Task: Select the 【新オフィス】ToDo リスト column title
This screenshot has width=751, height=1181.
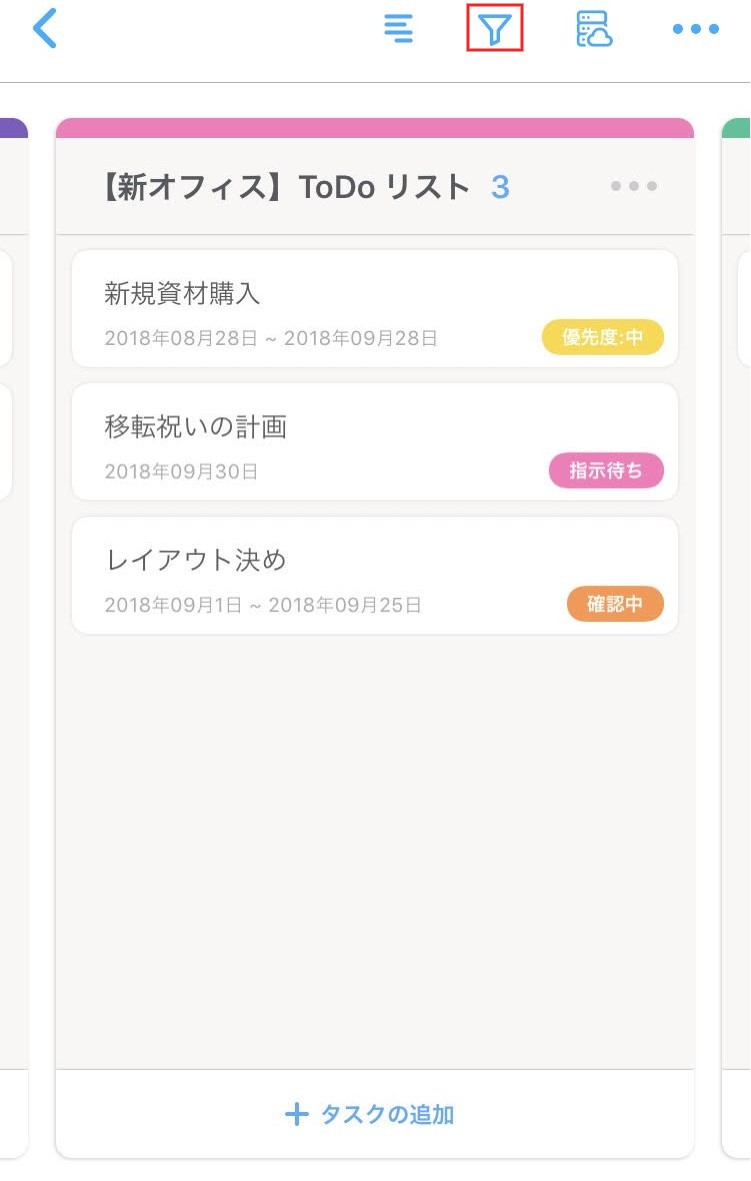Action: pyautogui.click(x=285, y=187)
